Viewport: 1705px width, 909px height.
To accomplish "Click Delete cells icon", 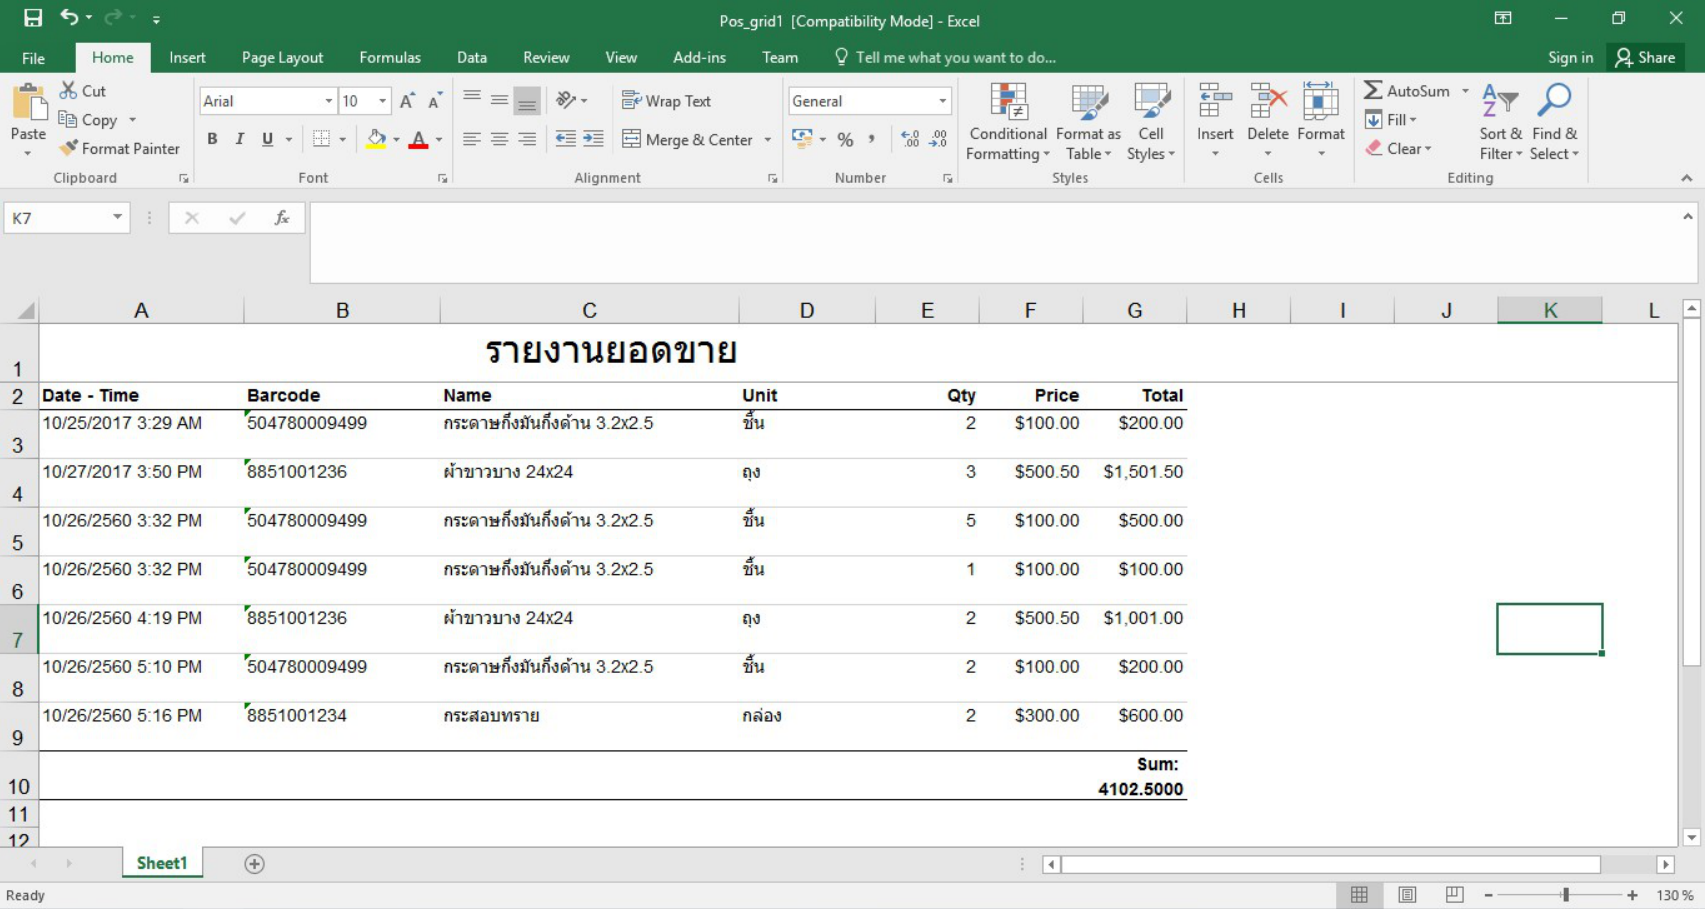I will 1268,100.
